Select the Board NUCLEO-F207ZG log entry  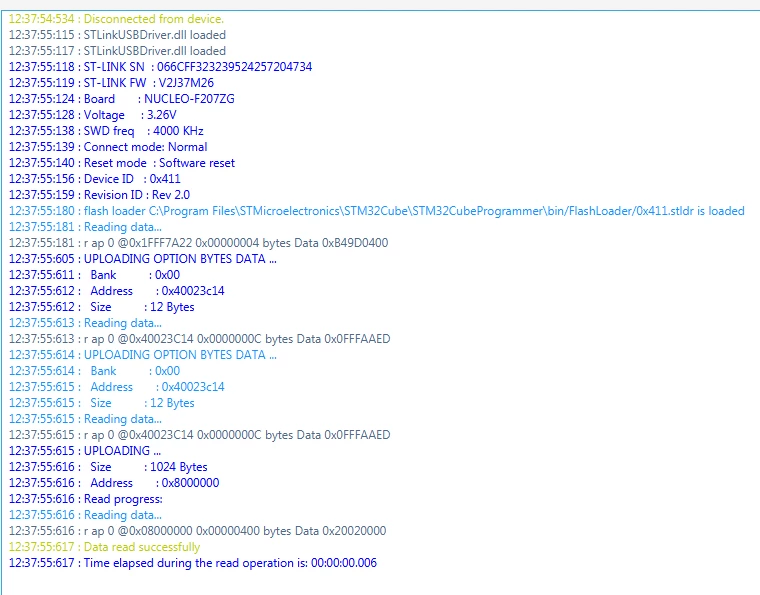click(x=122, y=99)
